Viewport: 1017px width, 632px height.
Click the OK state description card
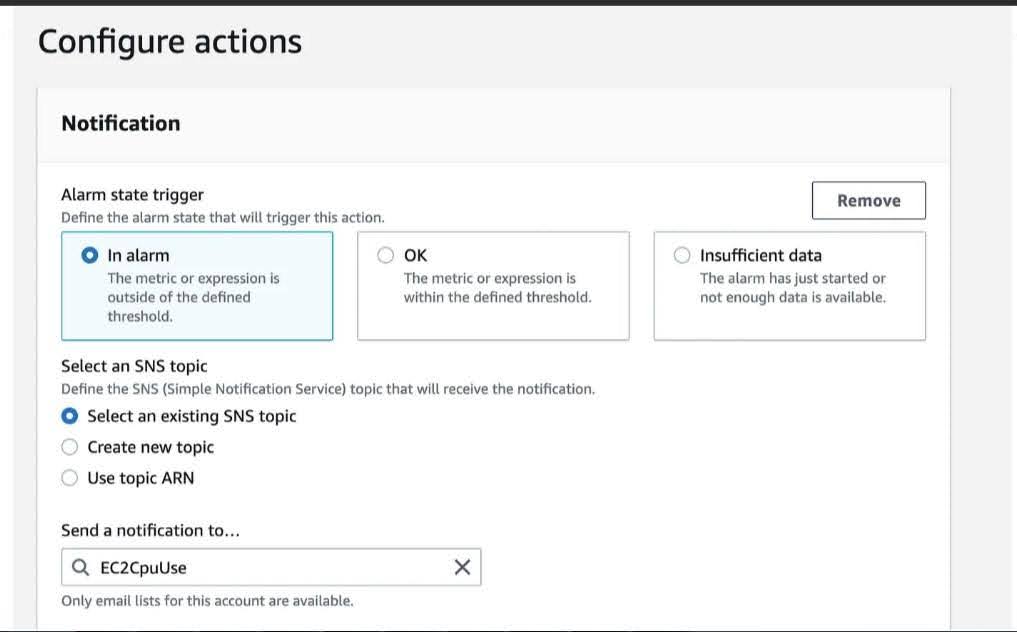pyautogui.click(x=492, y=285)
